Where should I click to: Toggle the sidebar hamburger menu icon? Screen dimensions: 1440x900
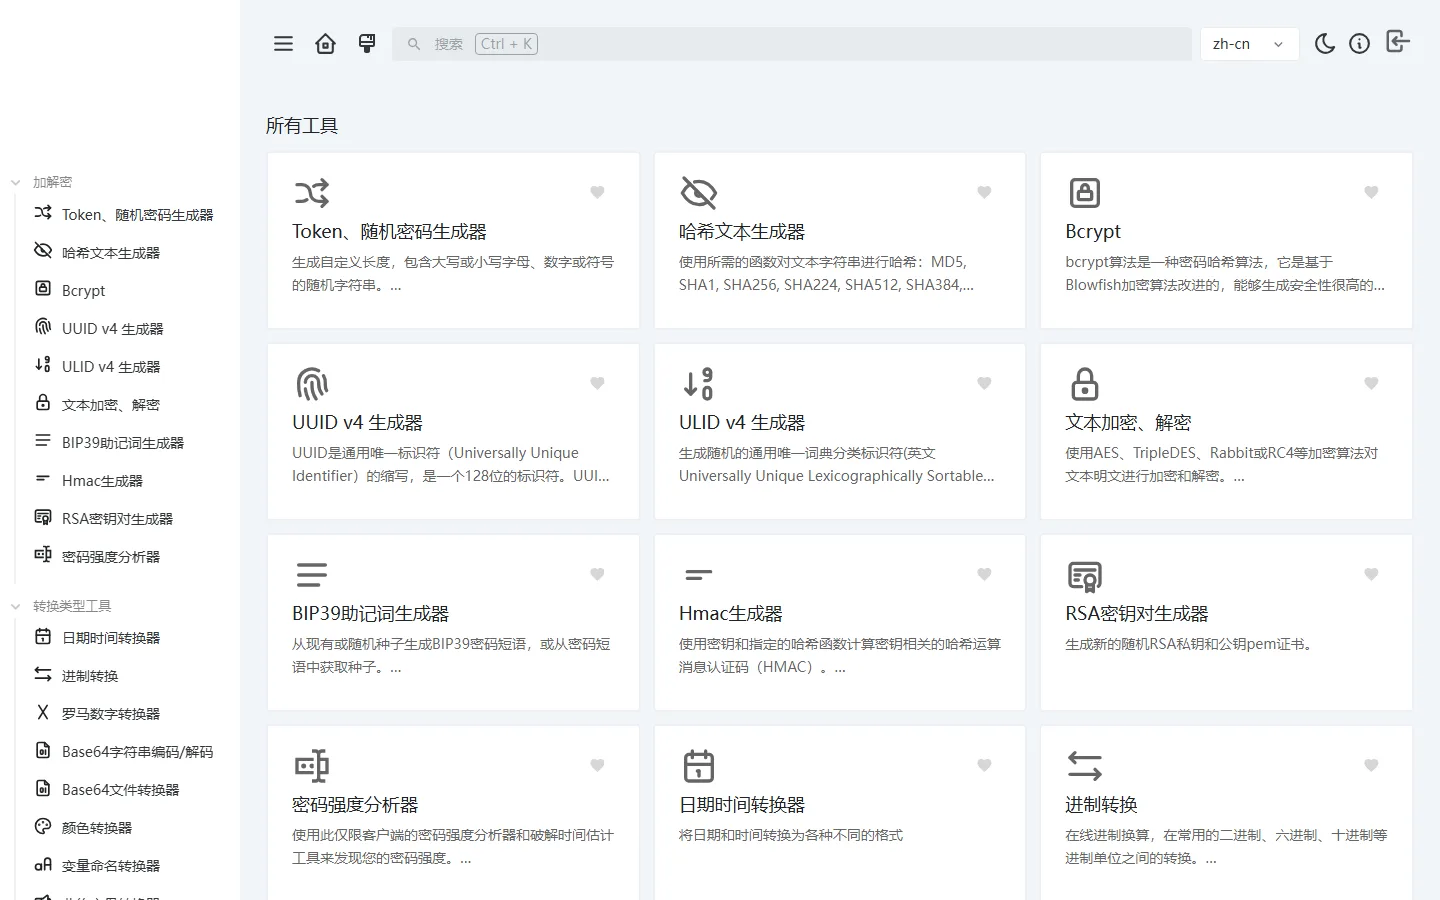[284, 44]
